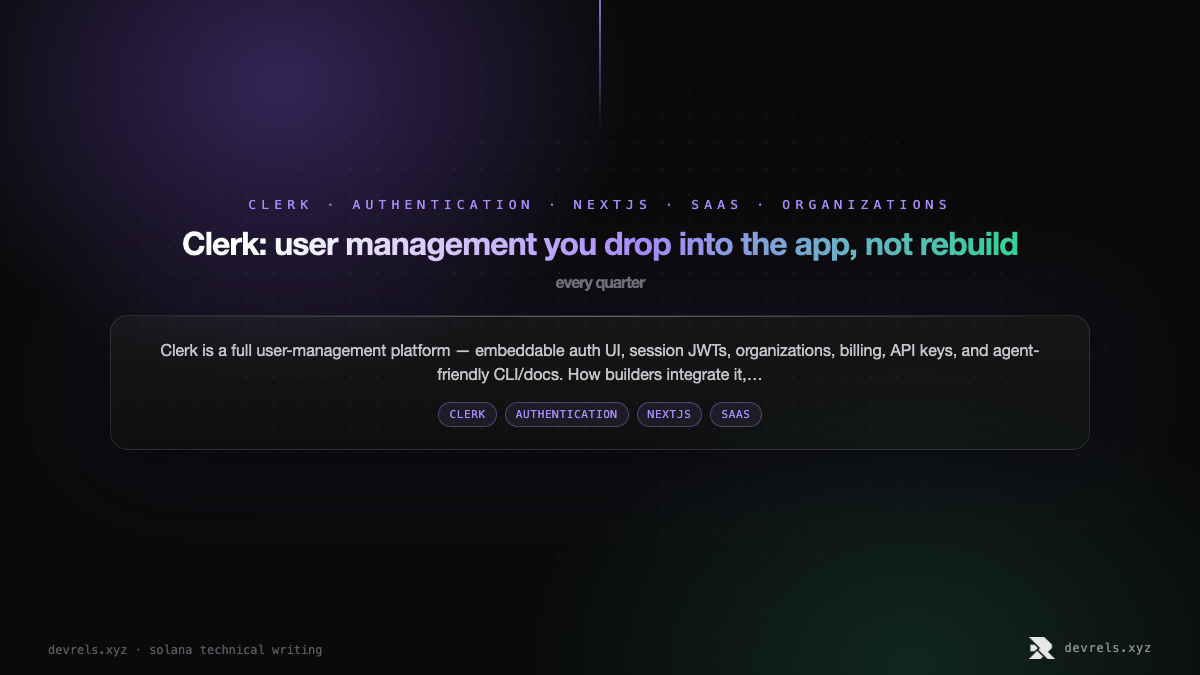Click the "SAAS" word in the top category line
The width and height of the screenshot is (1200, 675).
click(716, 205)
